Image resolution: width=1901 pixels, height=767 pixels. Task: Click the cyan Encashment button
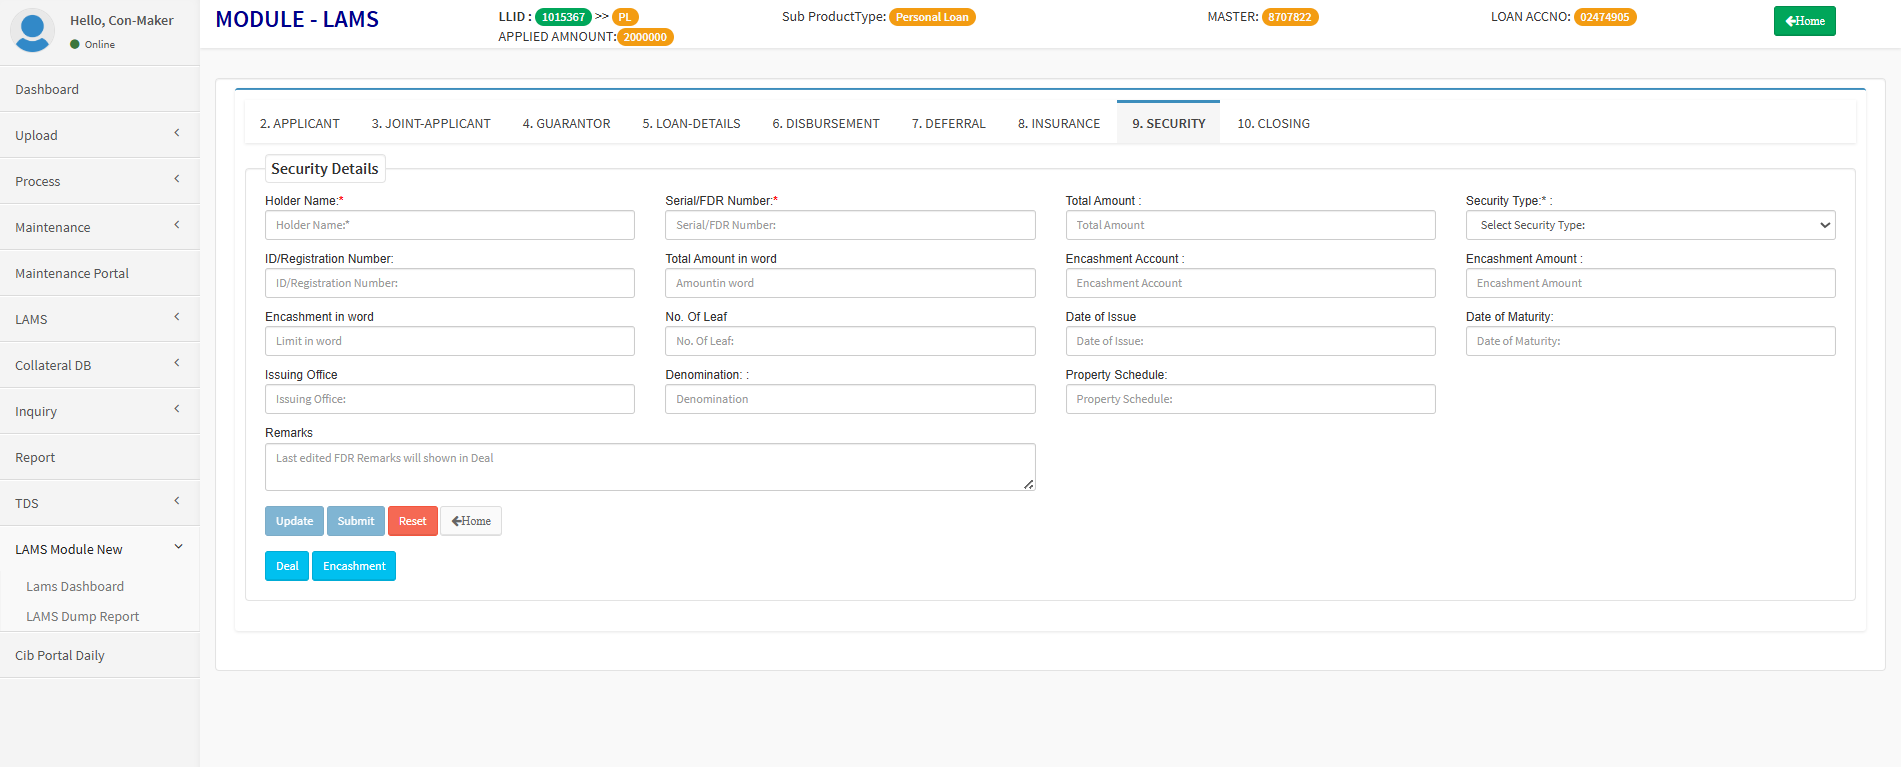[354, 566]
